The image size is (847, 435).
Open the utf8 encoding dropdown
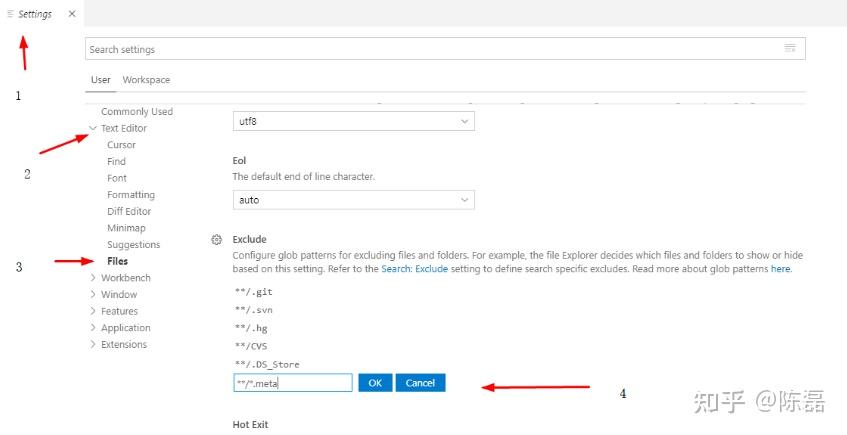pyautogui.click(x=353, y=121)
